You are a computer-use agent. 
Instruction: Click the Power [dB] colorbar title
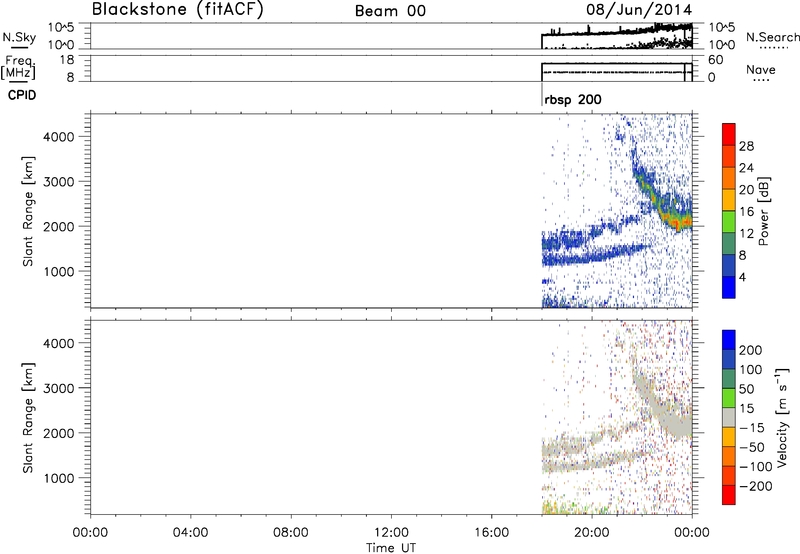point(763,211)
